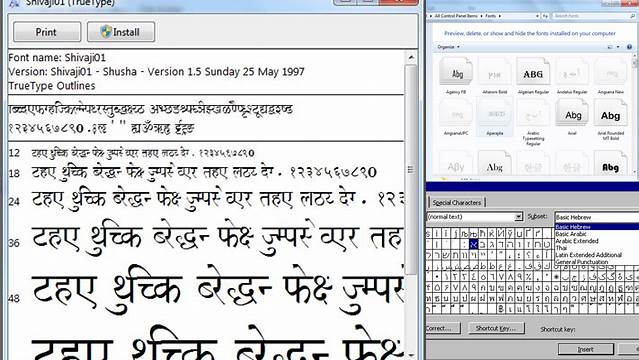Click the Print button in font viewer
The width and height of the screenshot is (639, 360).
click(x=47, y=32)
